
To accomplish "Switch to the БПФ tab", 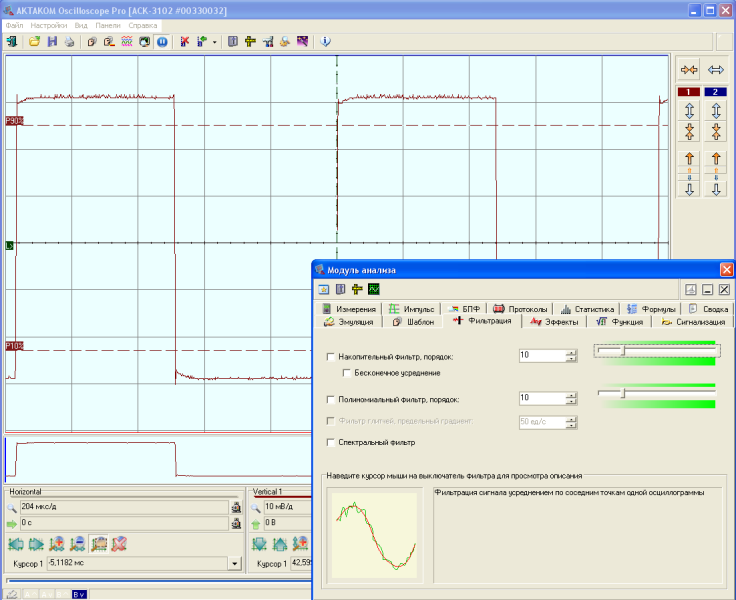I will click(x=464, y=309).
